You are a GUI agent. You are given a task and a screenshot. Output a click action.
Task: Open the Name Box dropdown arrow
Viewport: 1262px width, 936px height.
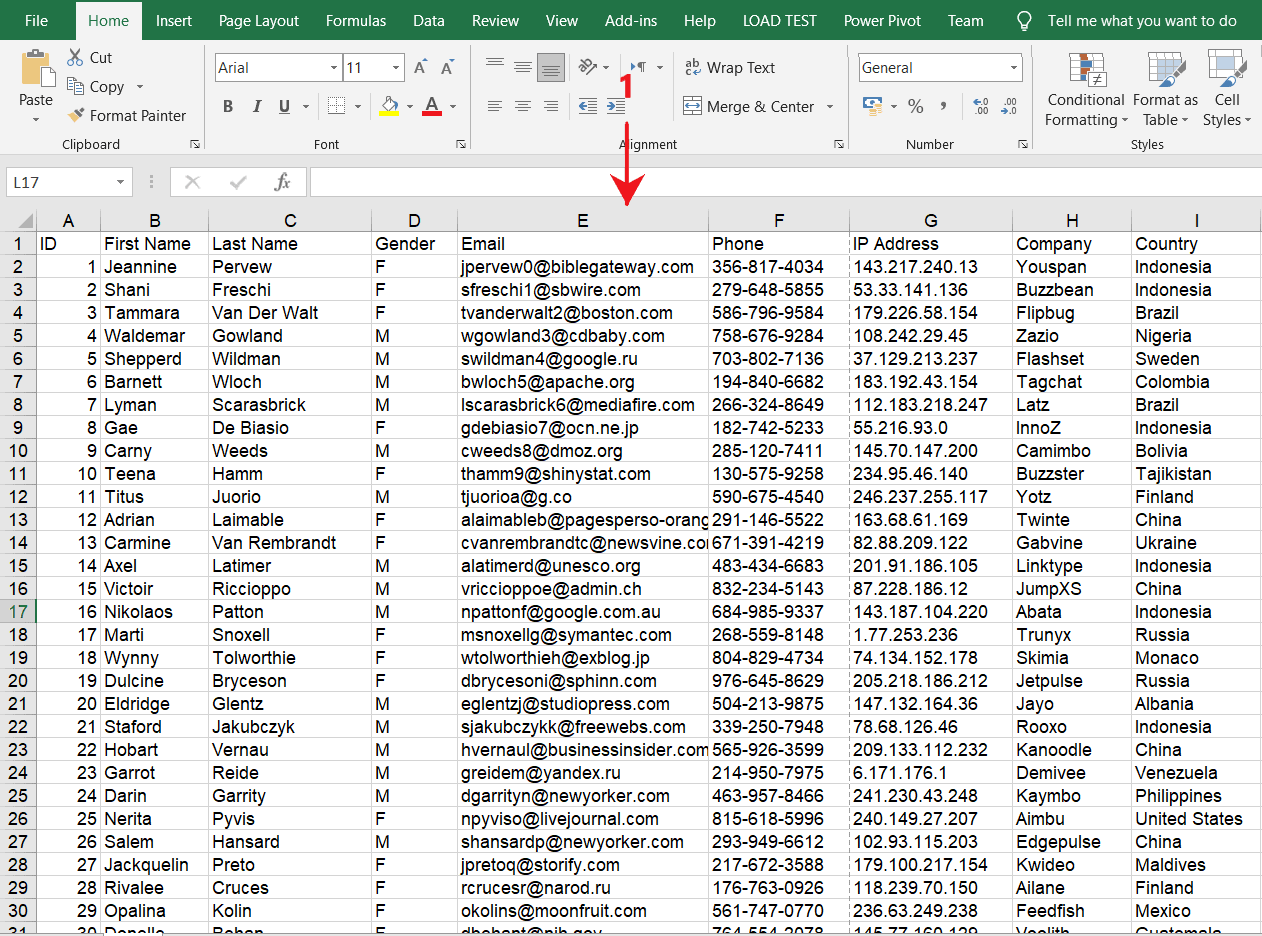coord(121,182)
